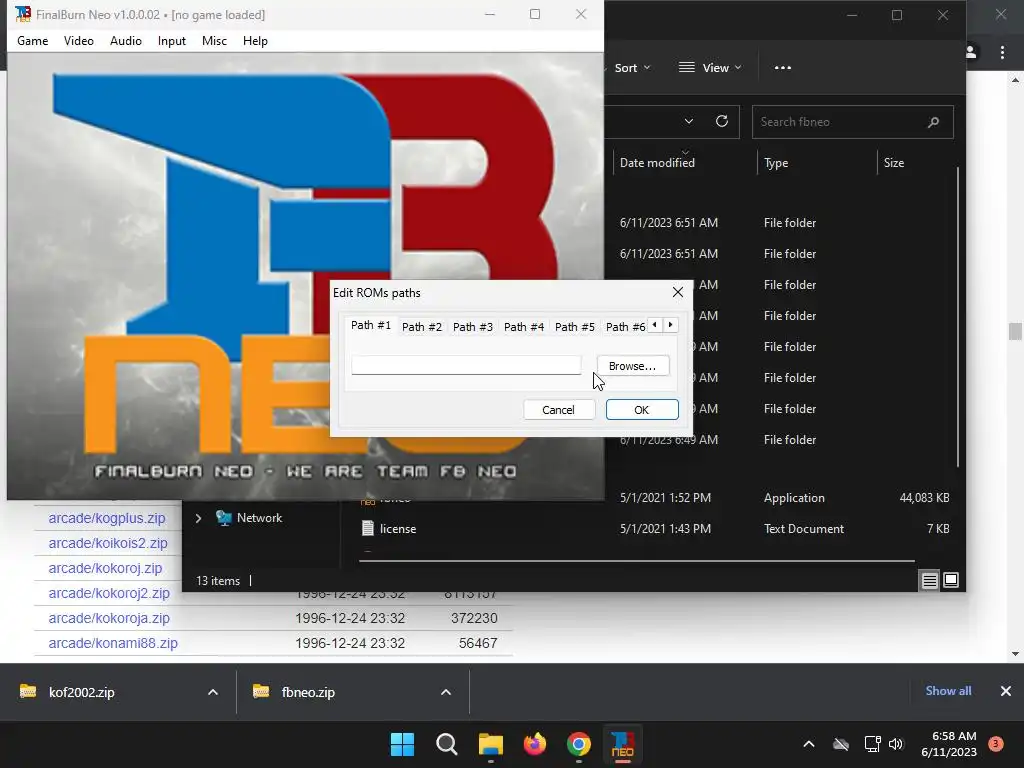Click the FinalBurn Neo taskbar icon

tap(622, 744)
